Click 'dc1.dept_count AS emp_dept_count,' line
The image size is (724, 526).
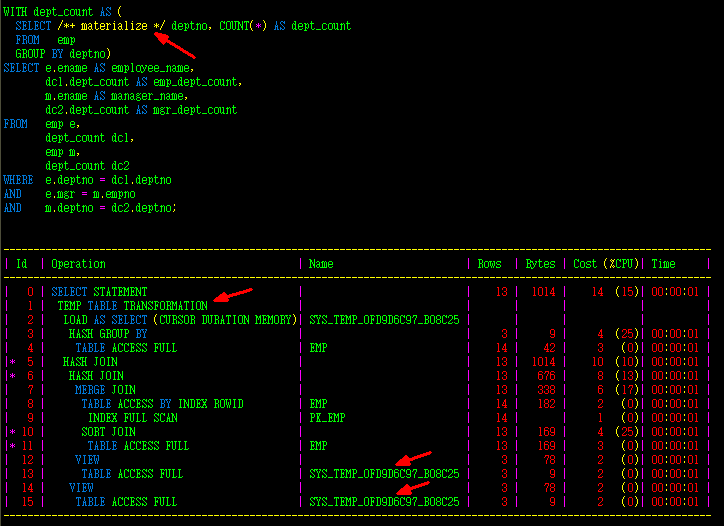(144, 82)
